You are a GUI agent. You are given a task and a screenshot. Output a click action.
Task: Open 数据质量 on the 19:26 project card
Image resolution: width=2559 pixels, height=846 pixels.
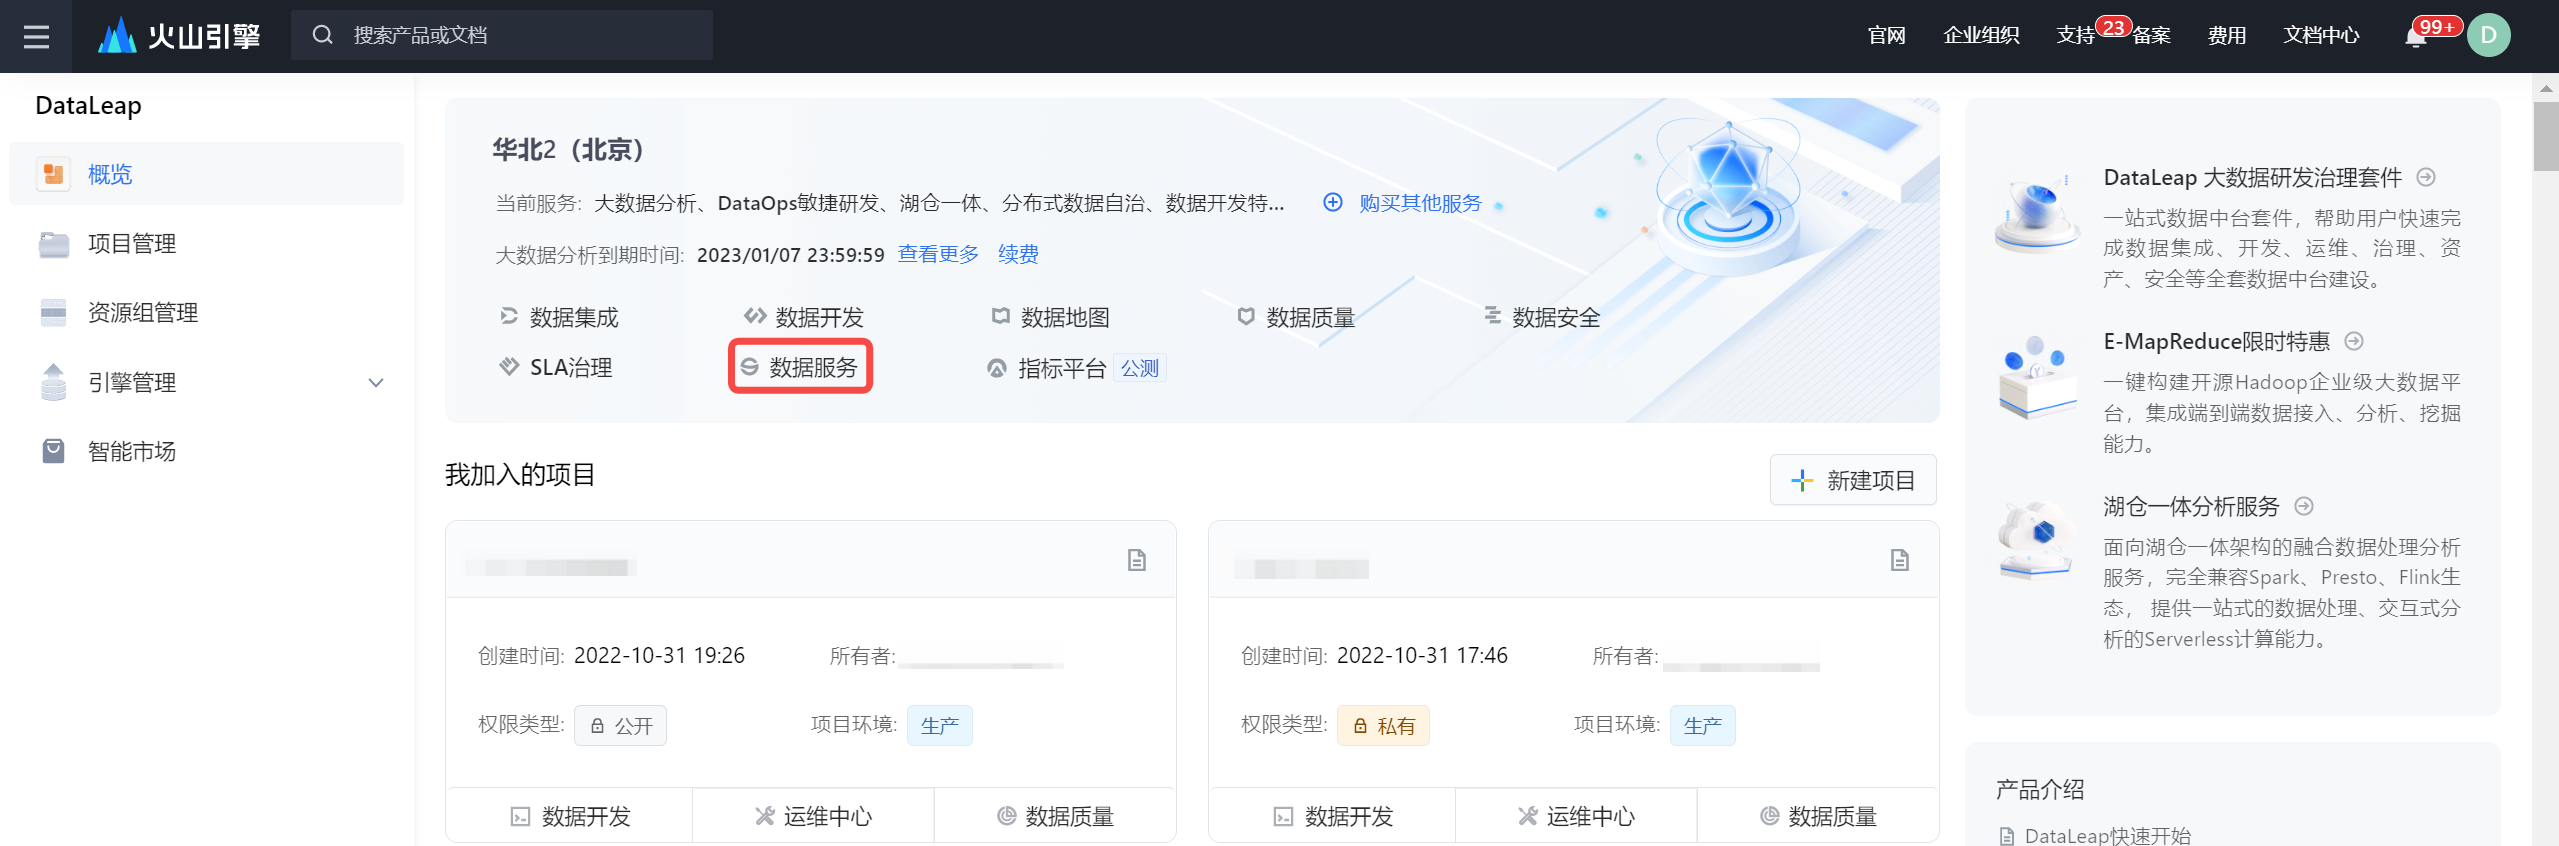(x=1055, y=816)
